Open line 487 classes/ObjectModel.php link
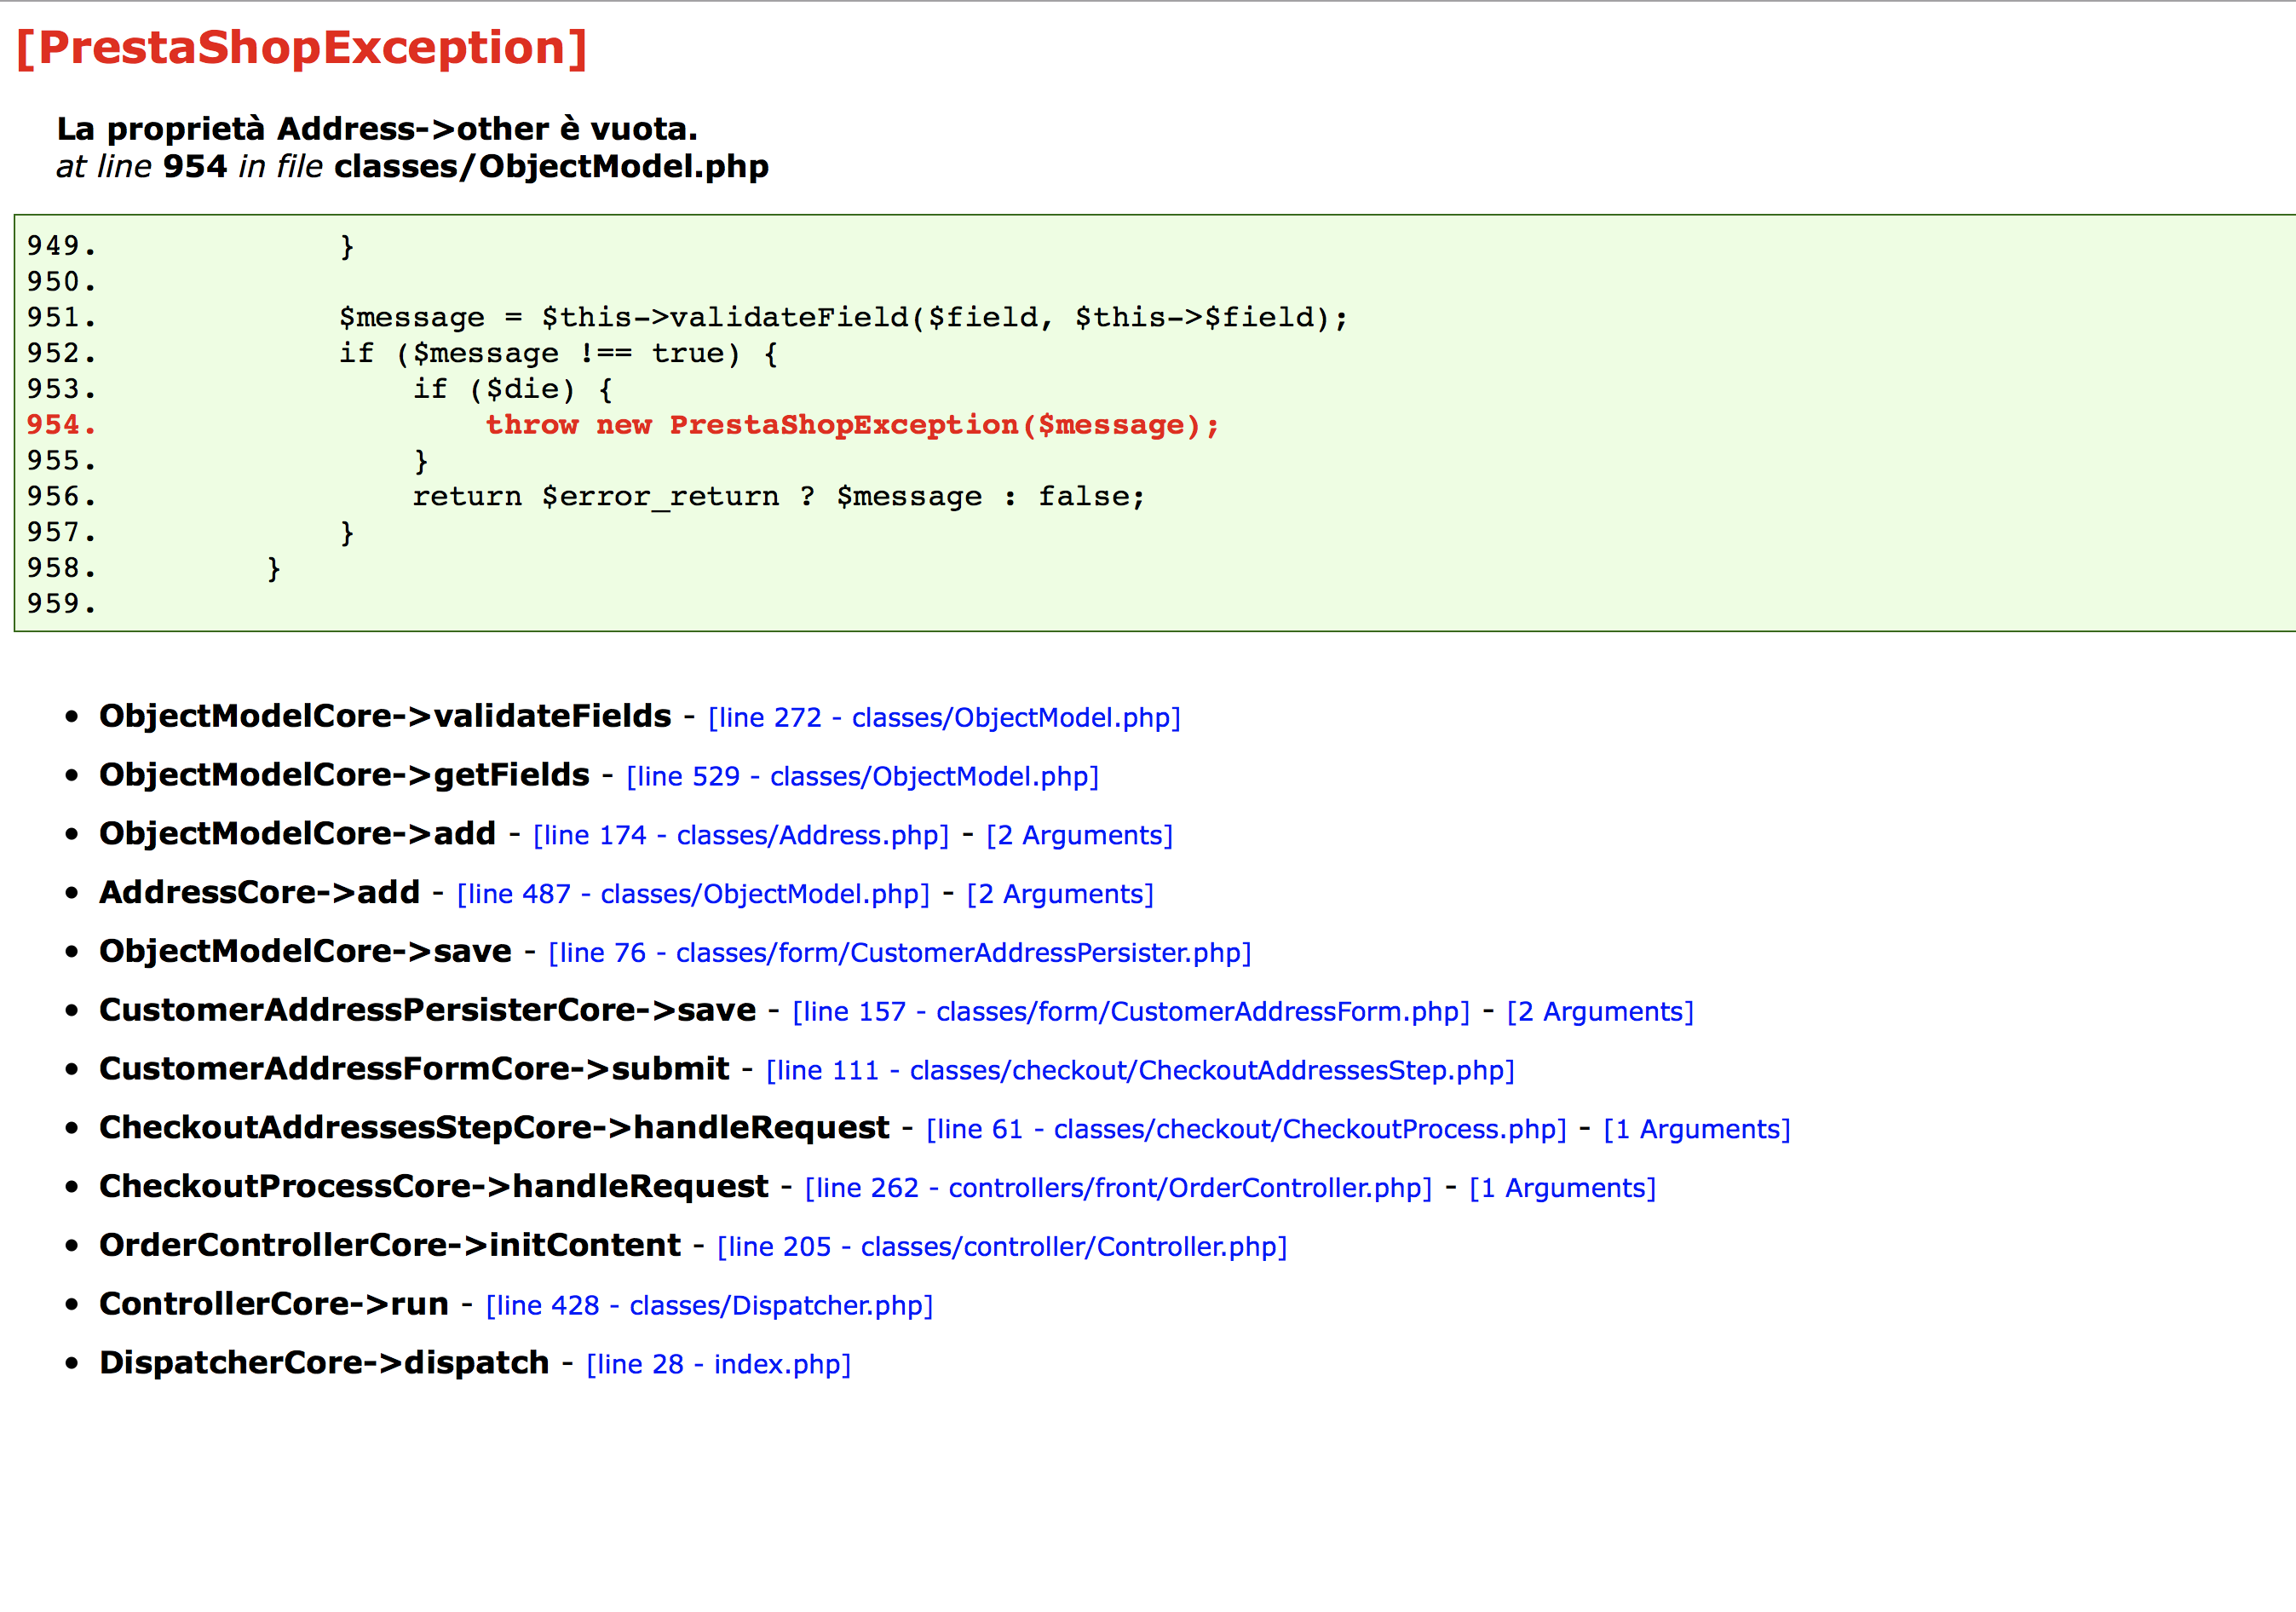 [693, 894]
